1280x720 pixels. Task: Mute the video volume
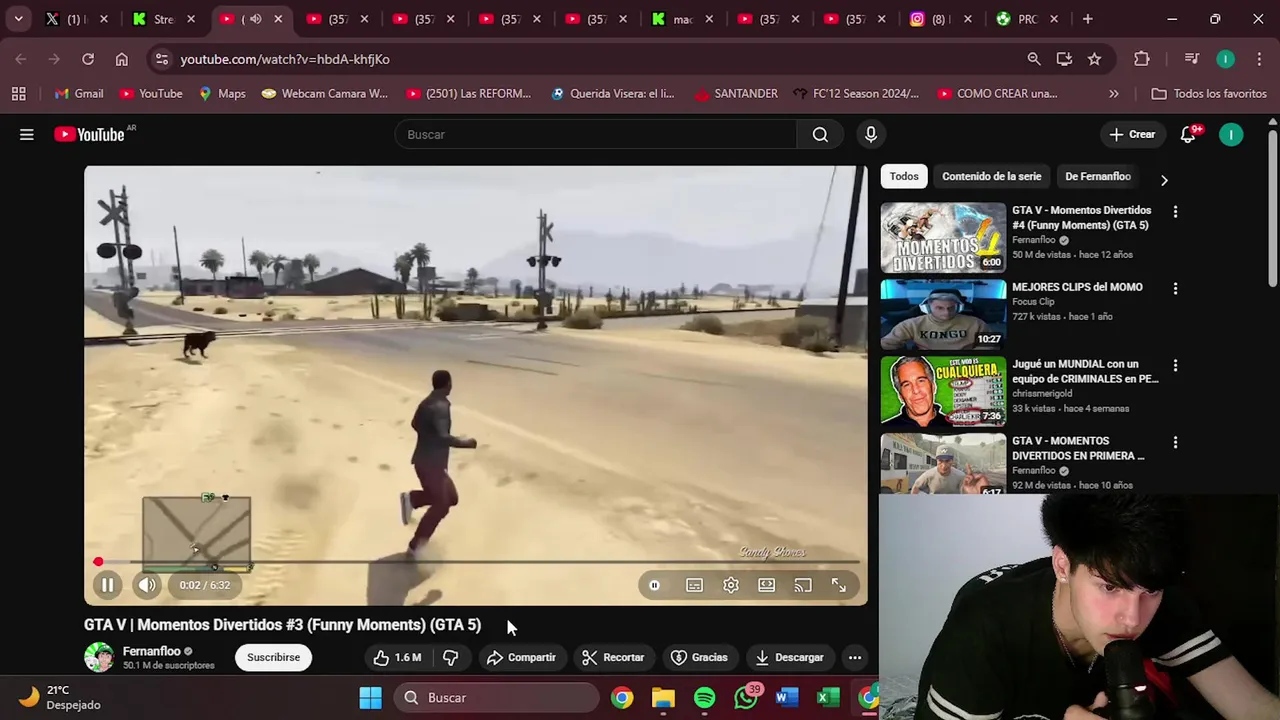pyautogui.click(x=147, y=585)
